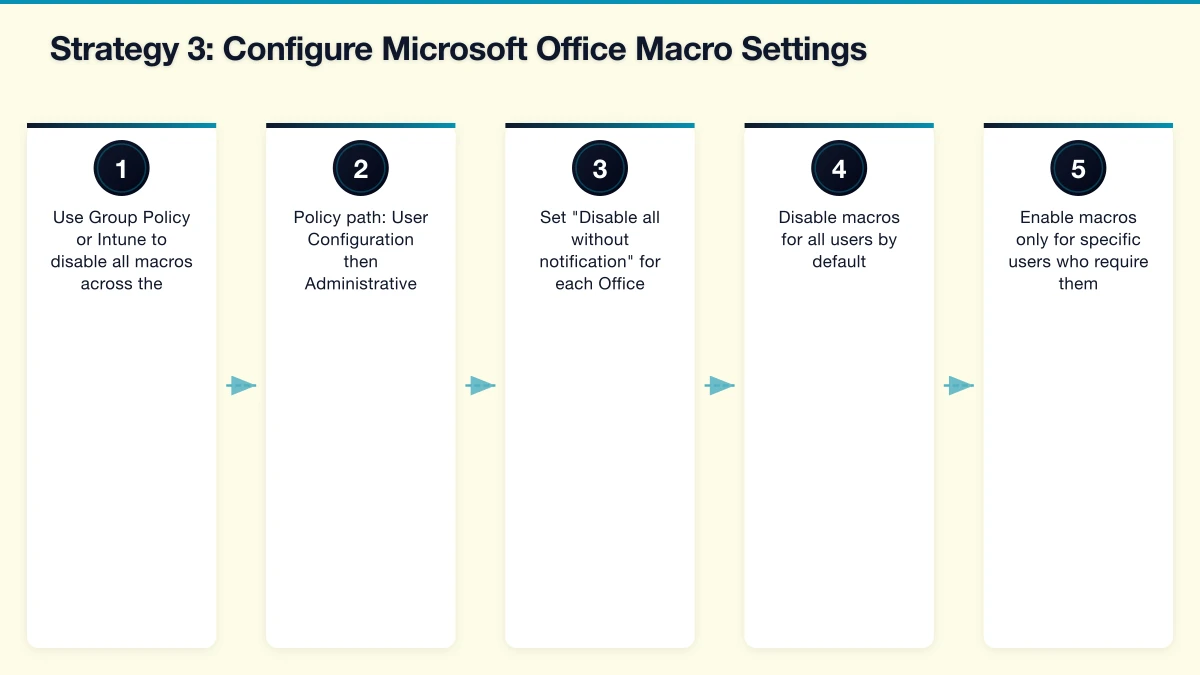Viewport: 1200px width, 675px height.
Task: Click the step 4 number circle
Action: point(839,168)
